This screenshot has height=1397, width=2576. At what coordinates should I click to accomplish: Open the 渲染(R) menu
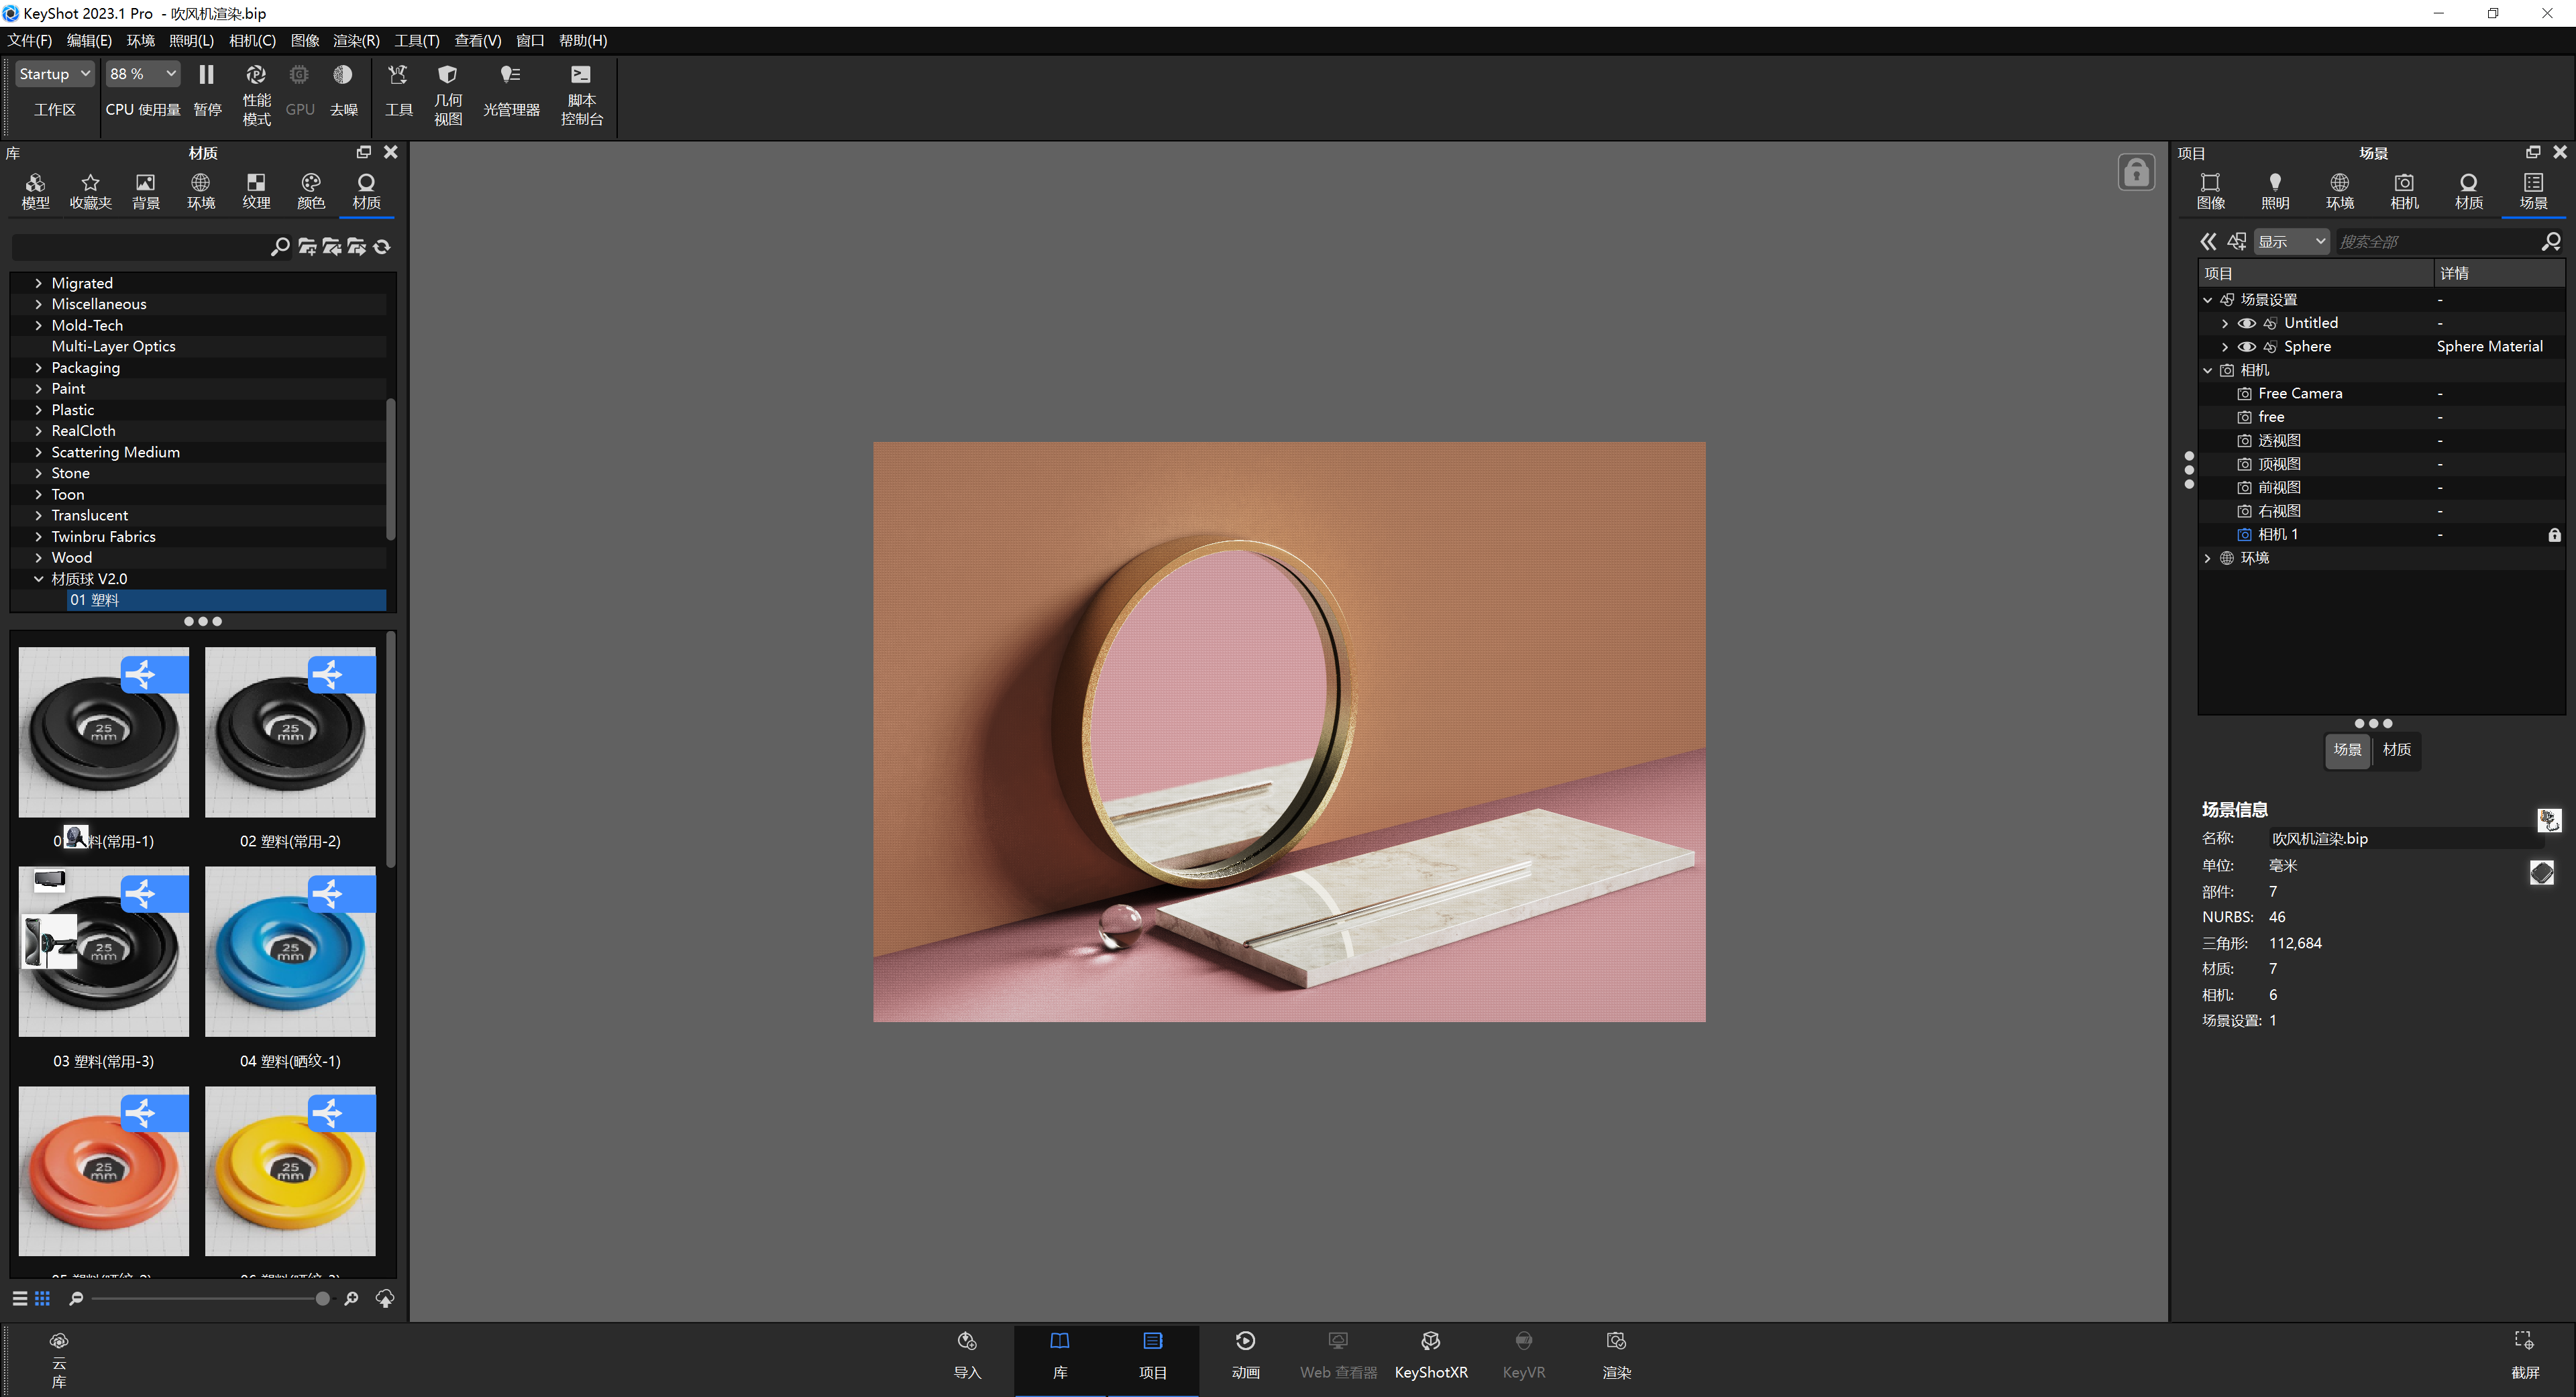[x=355, y=40]
